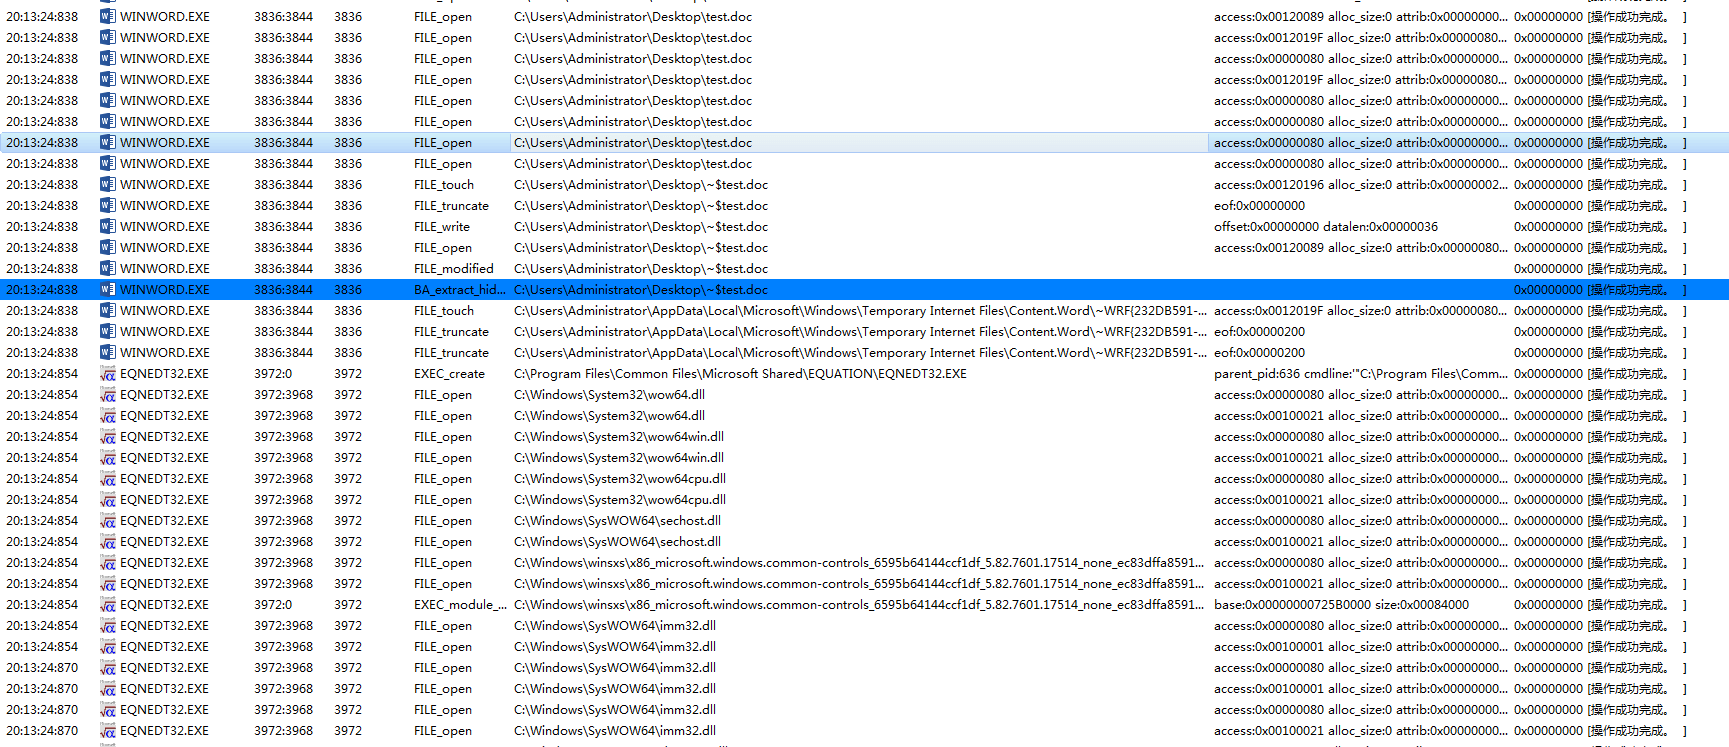This screenshot has height=747, width=1729.
Task: Click the ~$test.doc path in the highlighted BA_extract row
Action: click(641, 289)
